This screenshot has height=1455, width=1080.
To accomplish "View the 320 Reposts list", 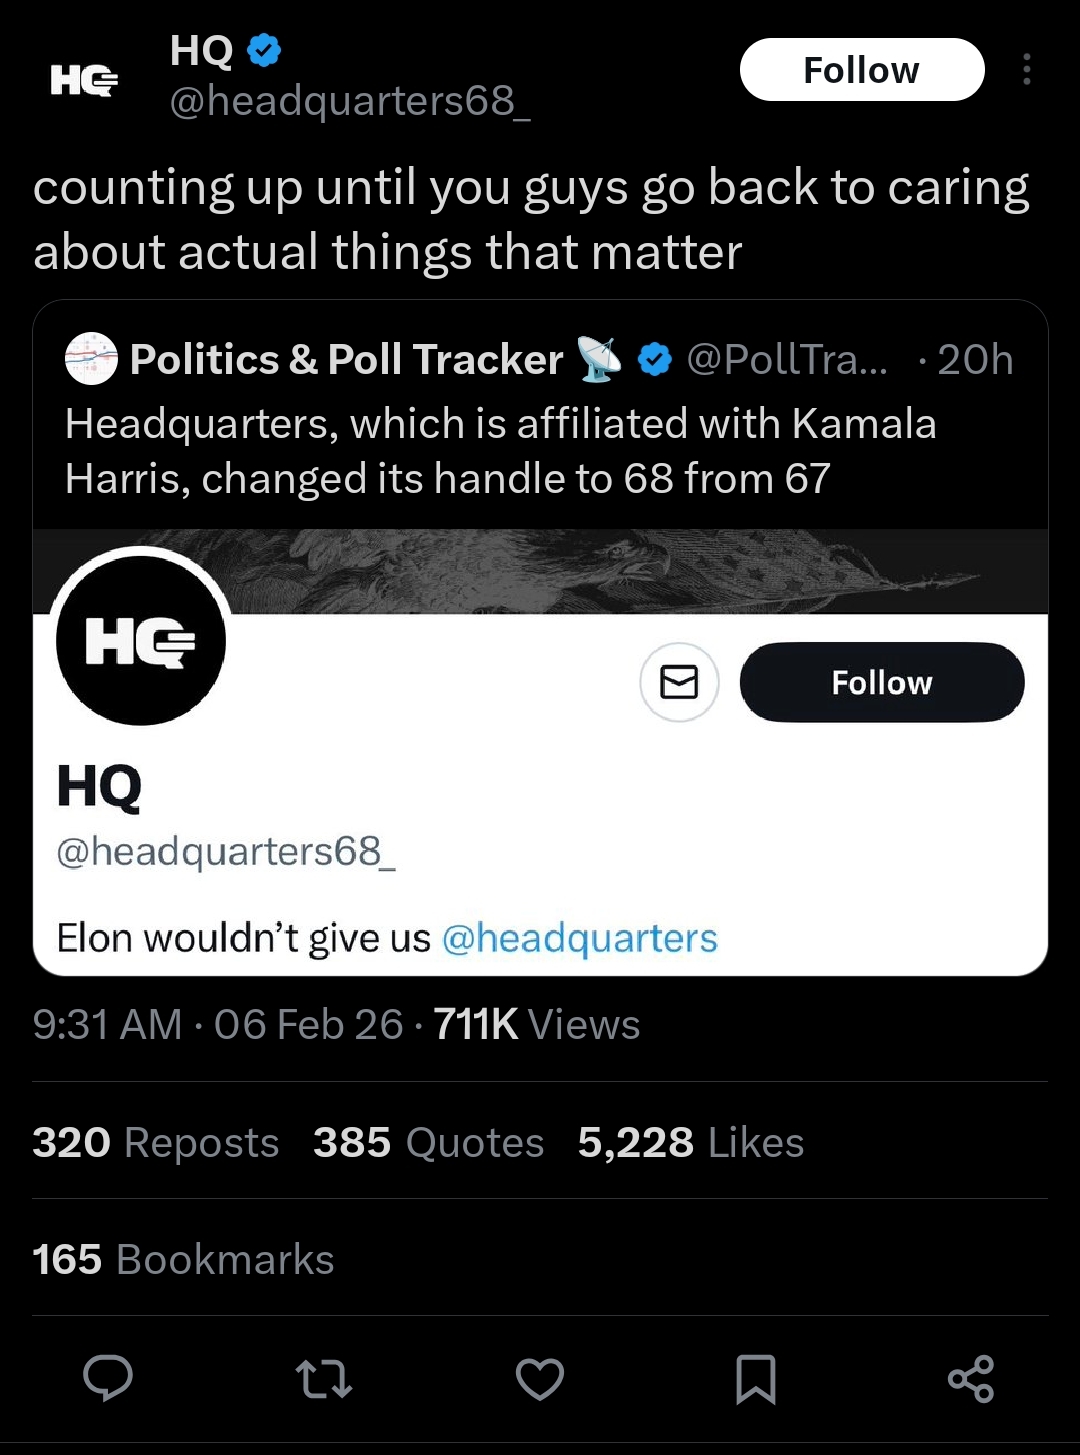I will pyautogui.click(x=155, y=1142).
